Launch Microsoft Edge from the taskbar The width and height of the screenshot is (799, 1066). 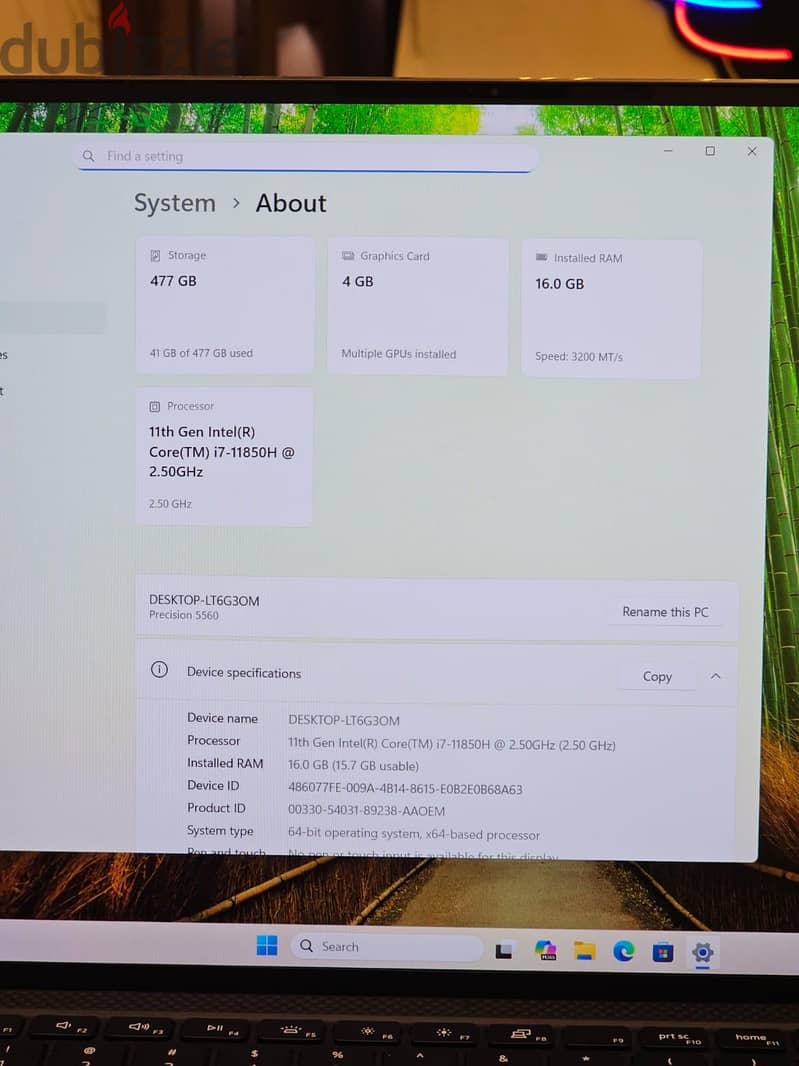pyautogui.click(x=624, y=951)
